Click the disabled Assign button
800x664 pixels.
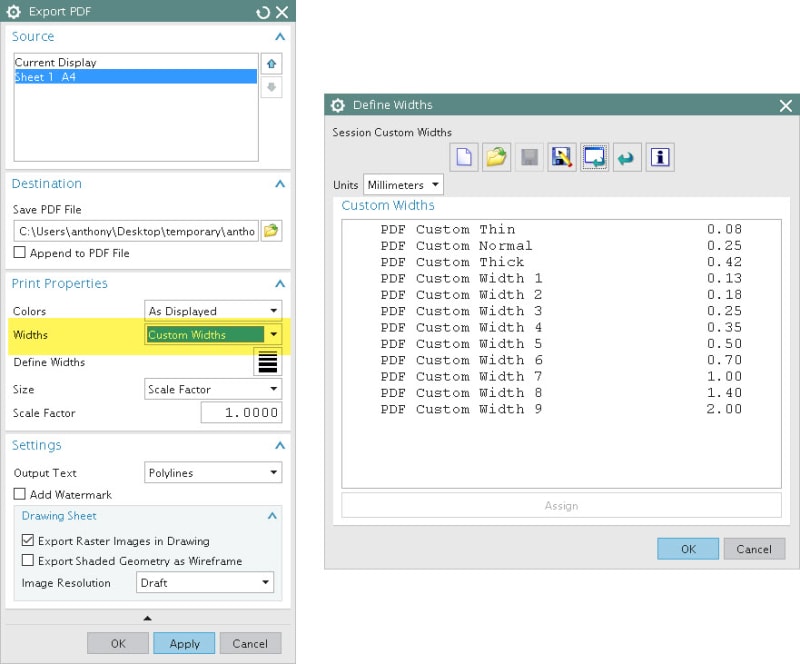[x=561, y=505]
